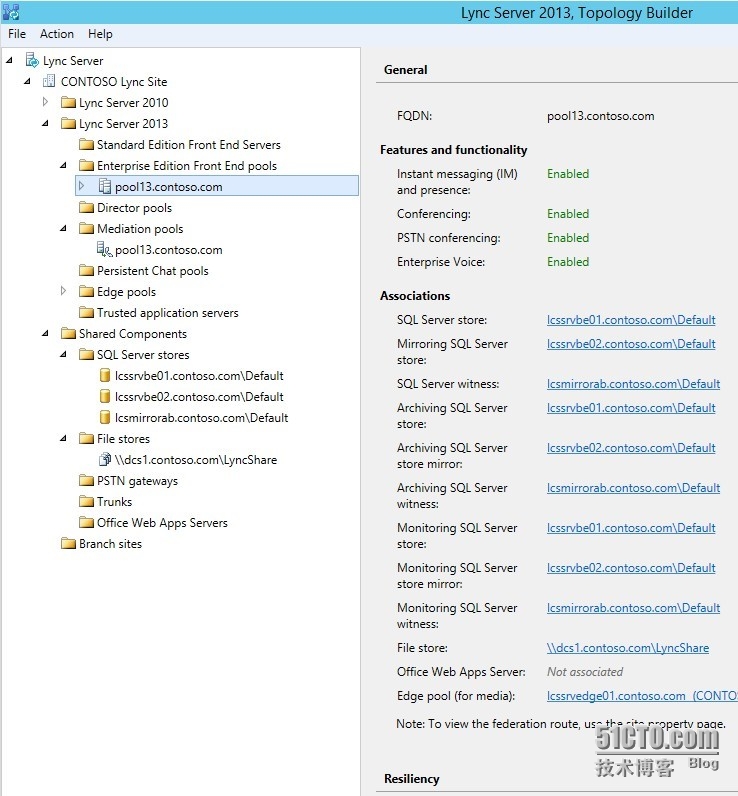This screenshot has width=738, height=796.
Task: Click the LyncShare file store icon
Action: tap(105, 459)
